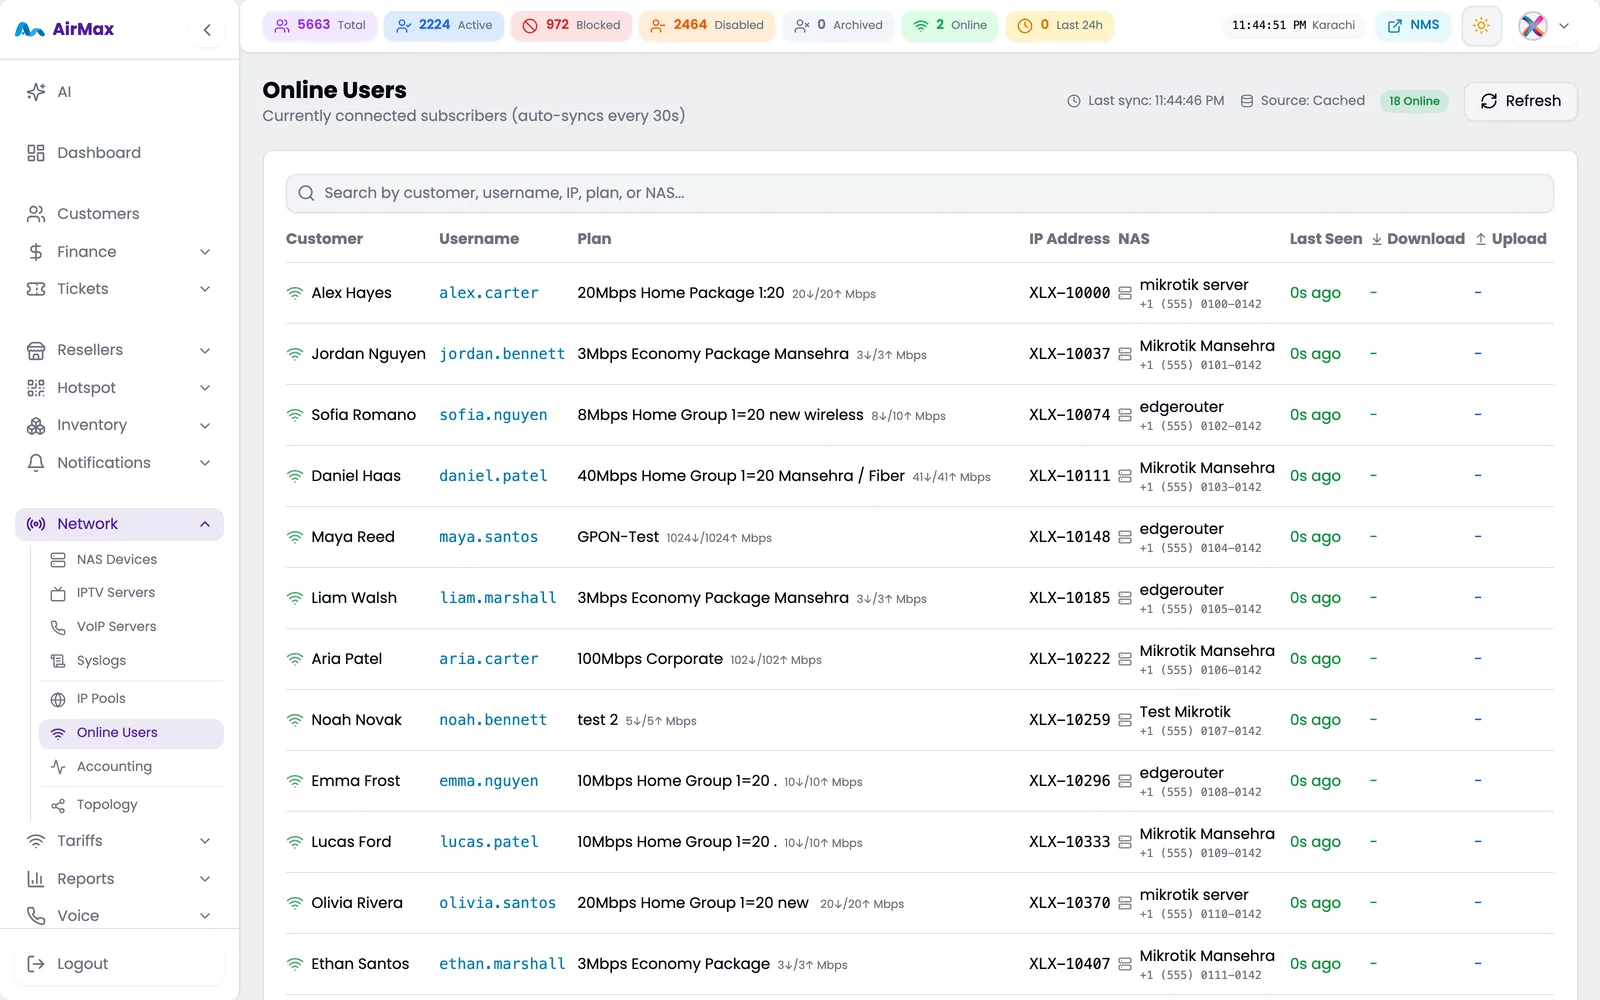Open the user profile avatar menu
The image size is (1600, 1000).
(1544, 26)
